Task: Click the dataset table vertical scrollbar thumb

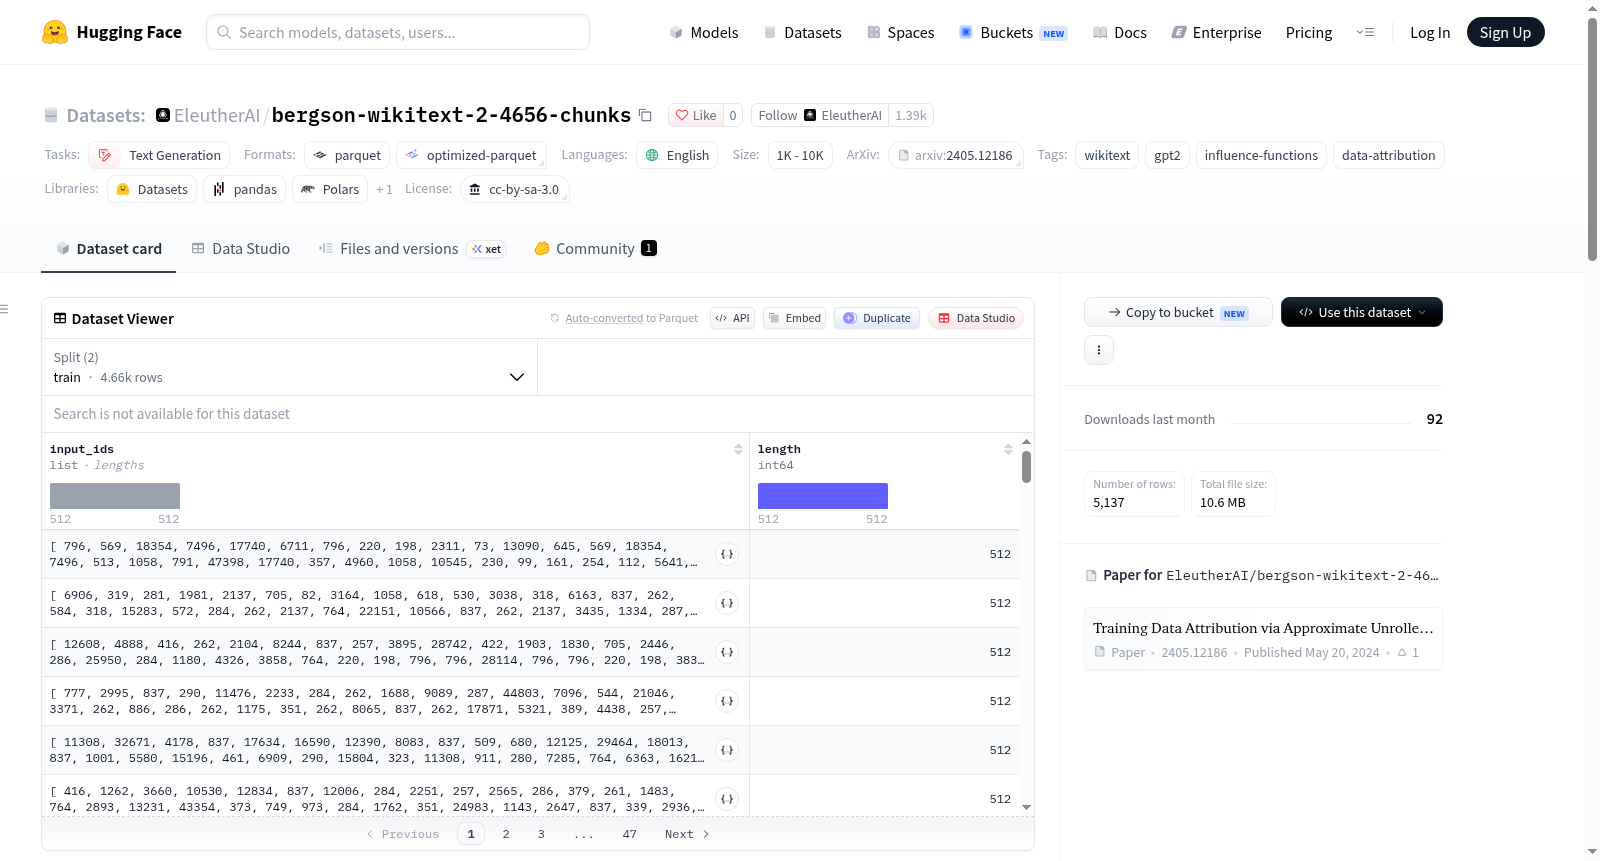Action: (1026, 467)
